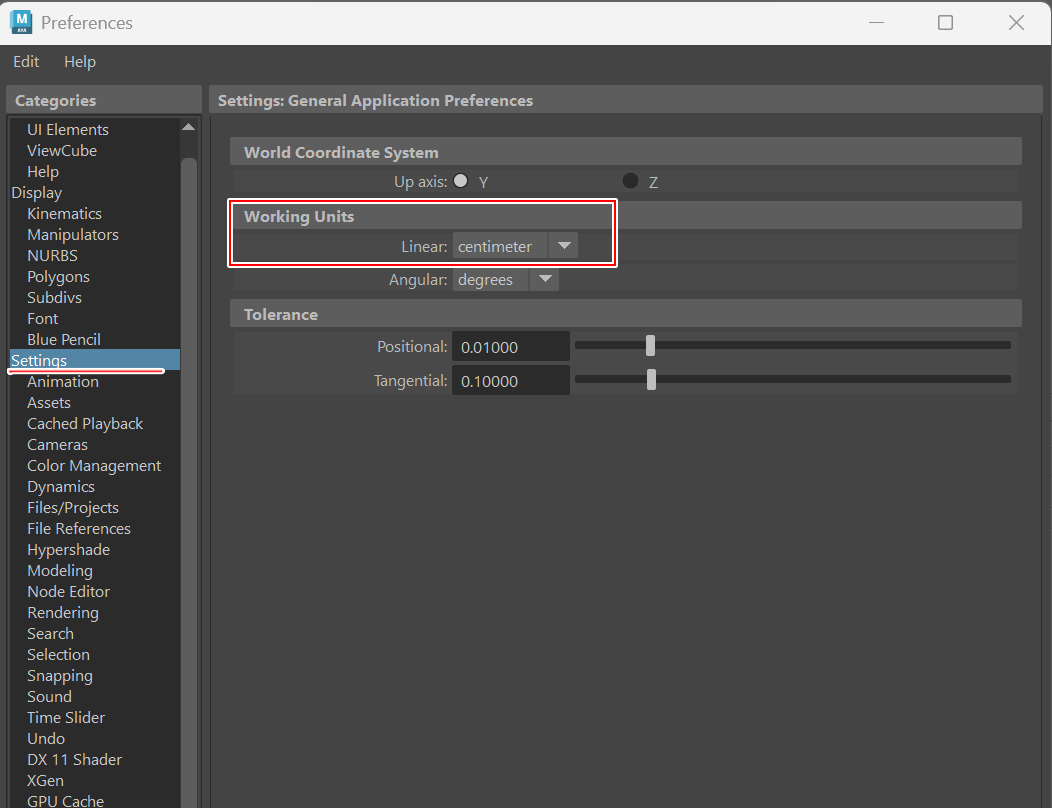This screenshot has height=808, width=1052.
Task: Click the Tangential tolerance value field
Action: (x=511, y=379)
